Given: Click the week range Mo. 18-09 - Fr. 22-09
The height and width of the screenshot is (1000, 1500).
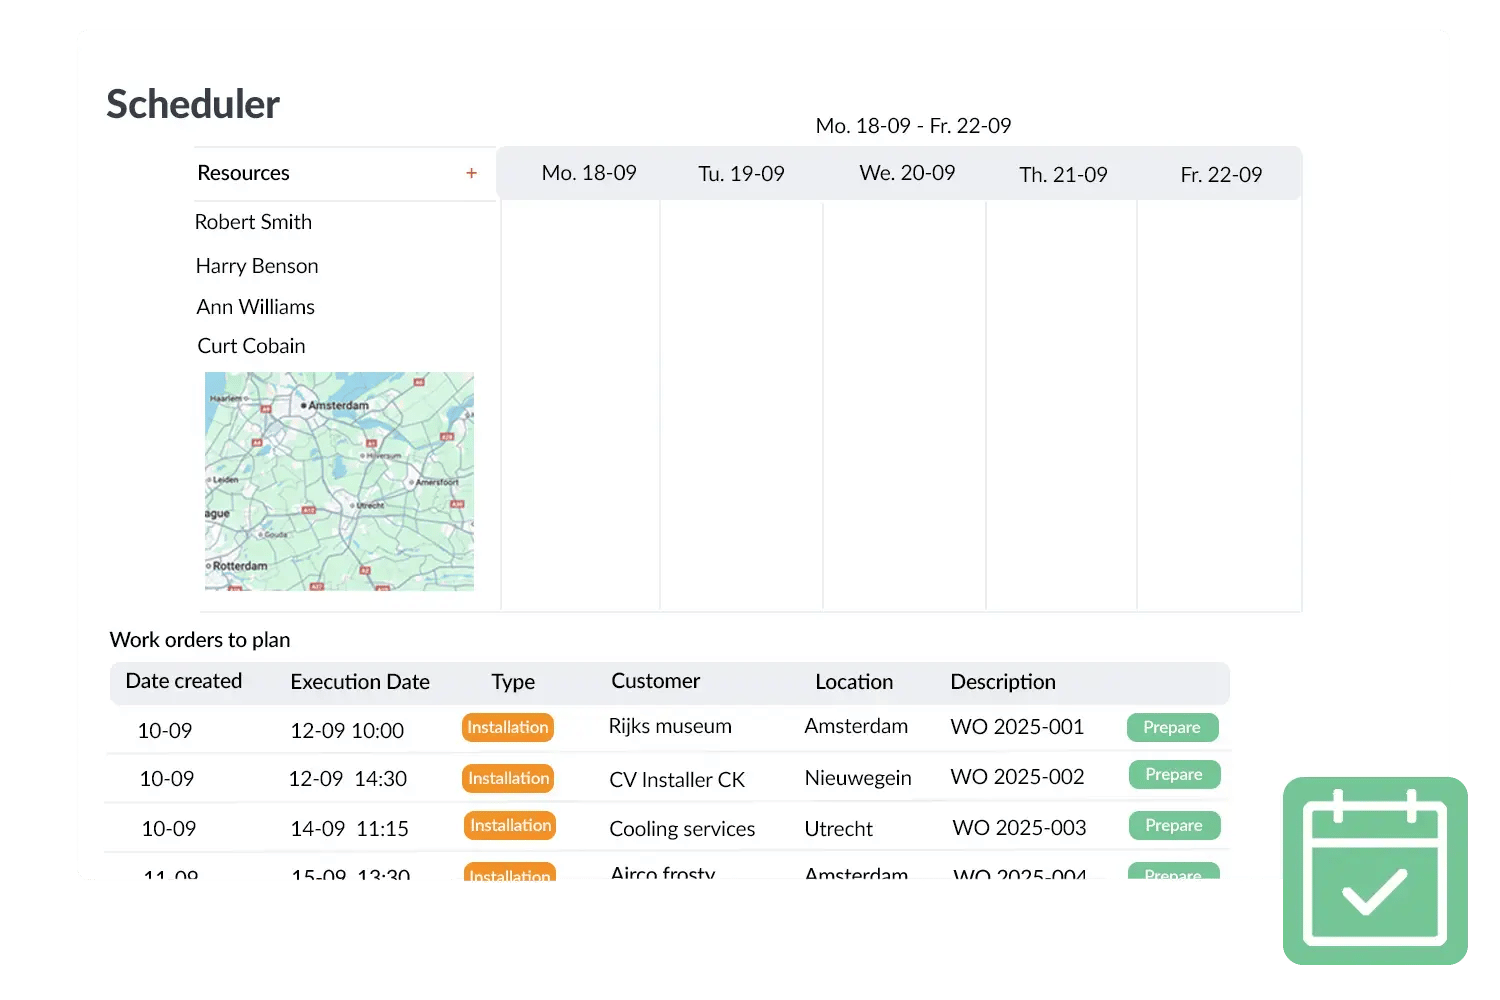Looking at the screenshot, I should click(913, 126).
